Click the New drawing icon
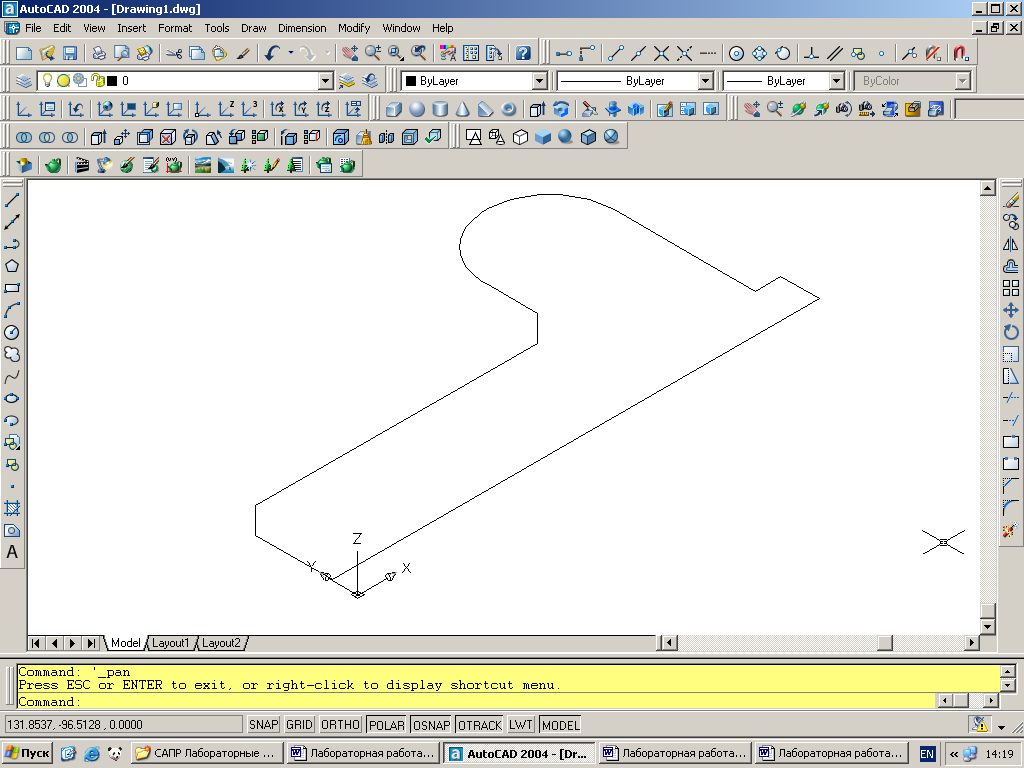 (24, 54)
